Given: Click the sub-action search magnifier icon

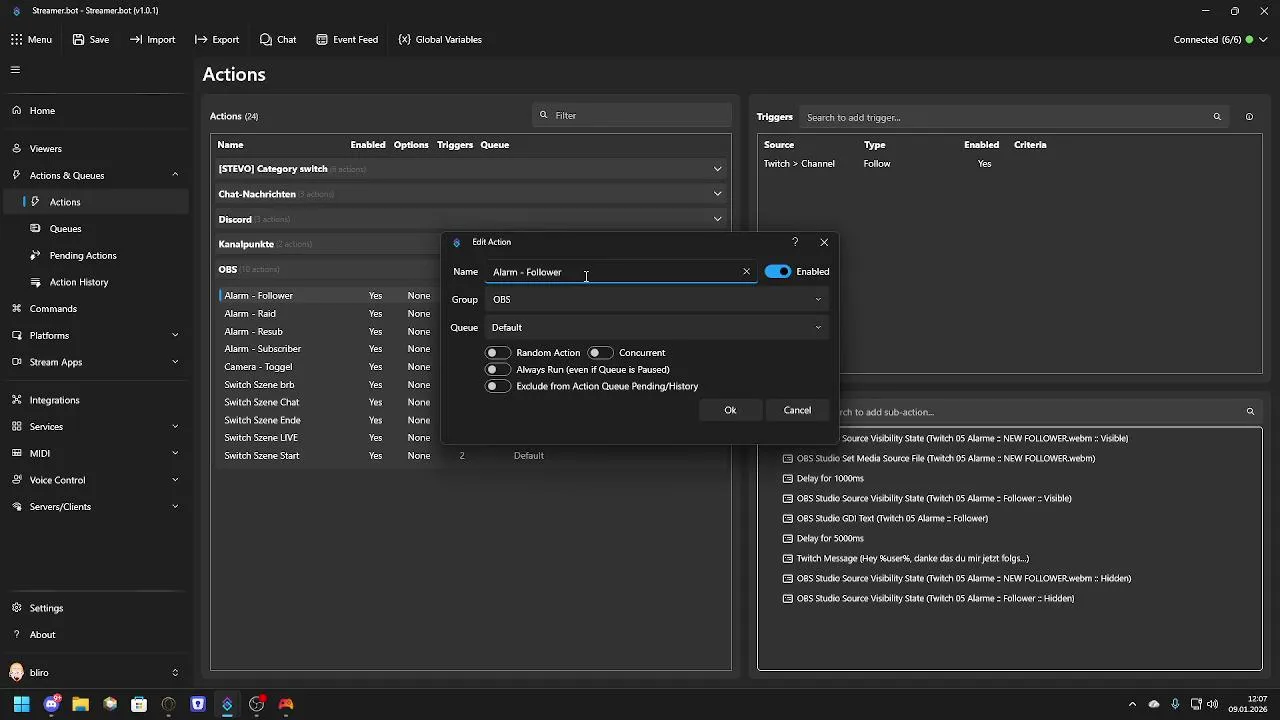Looking at the screenshot, I should [1250, 412].
